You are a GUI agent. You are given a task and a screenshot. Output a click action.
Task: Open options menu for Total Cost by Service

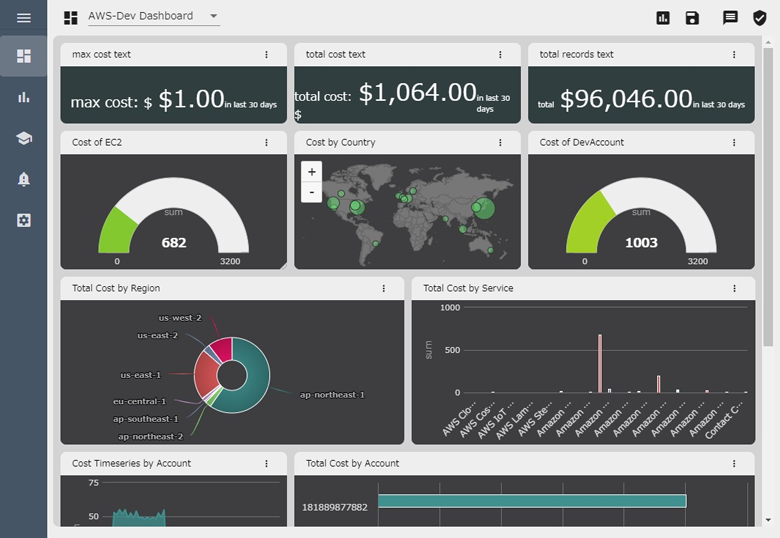734,288
